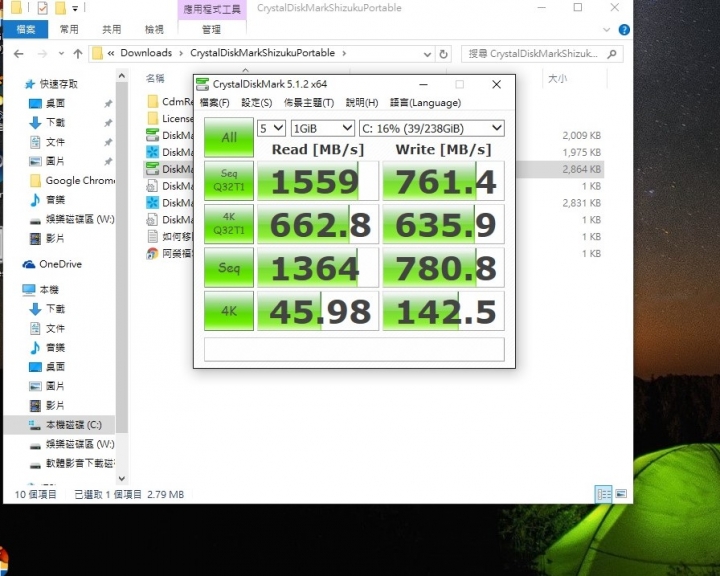Sort by the 大小 column header
This screenshot has width=720, height=576.
click(557, 79)
